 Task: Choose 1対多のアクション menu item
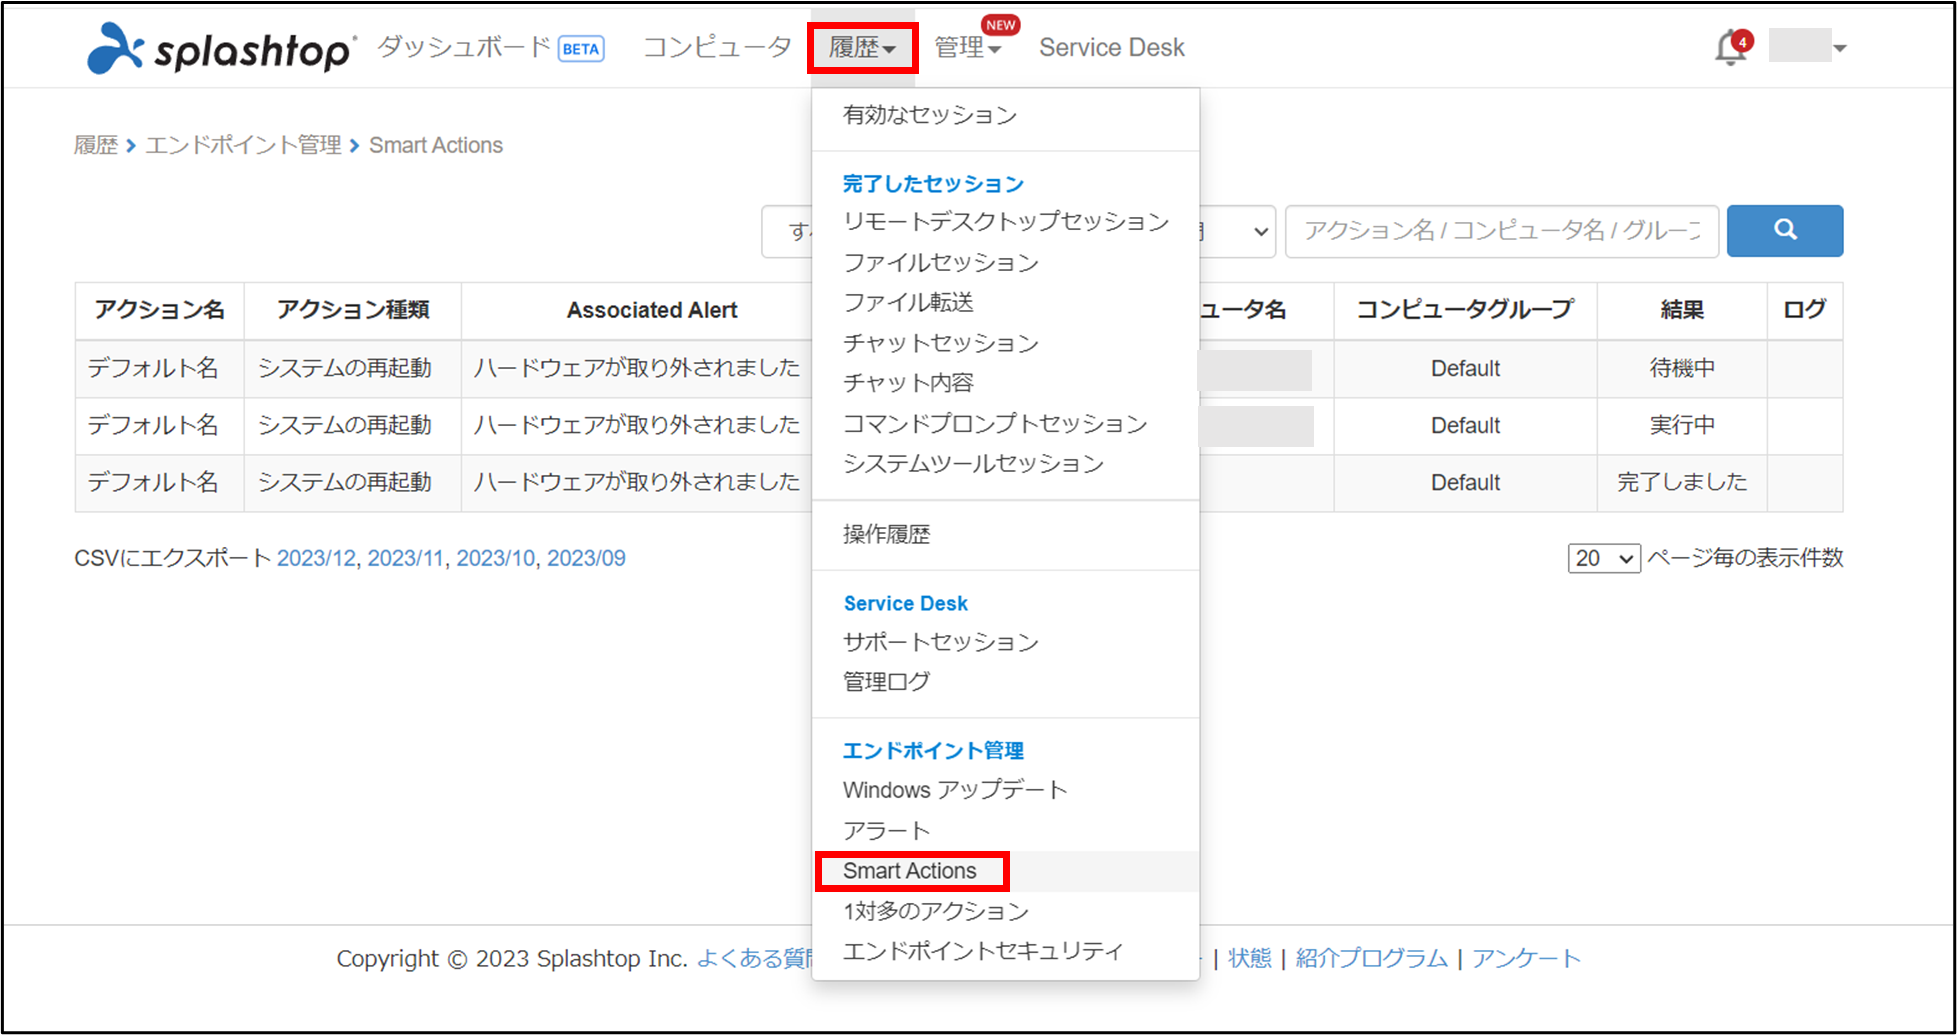(935, 911)
